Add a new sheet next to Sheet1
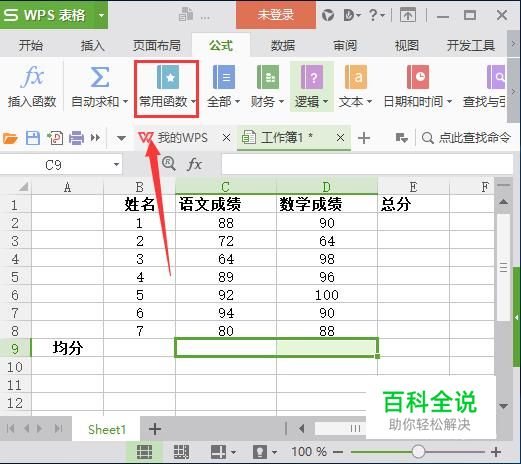 click(155, 429)
